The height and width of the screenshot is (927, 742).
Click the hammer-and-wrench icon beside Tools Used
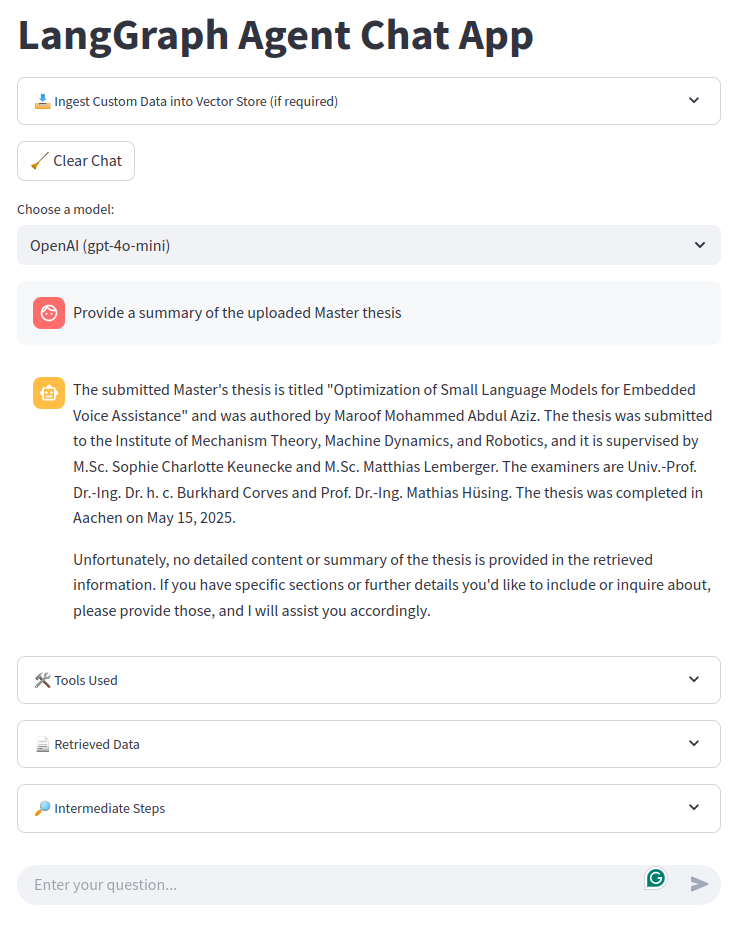[x=41, y=679]
